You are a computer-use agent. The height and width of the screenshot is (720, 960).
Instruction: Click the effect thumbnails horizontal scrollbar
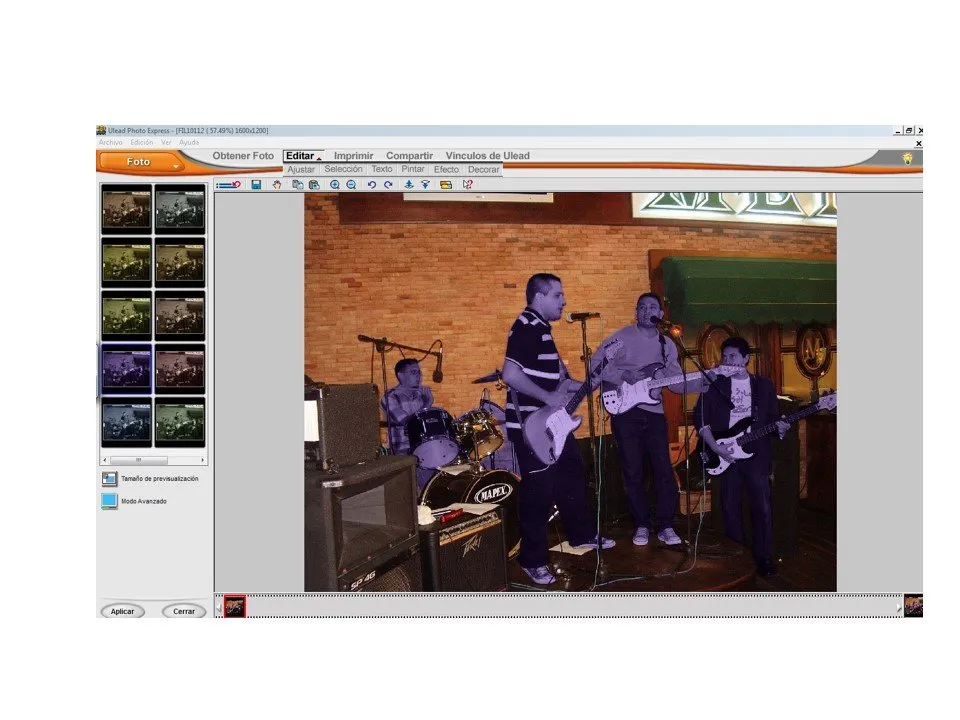[x=153, y=460]
